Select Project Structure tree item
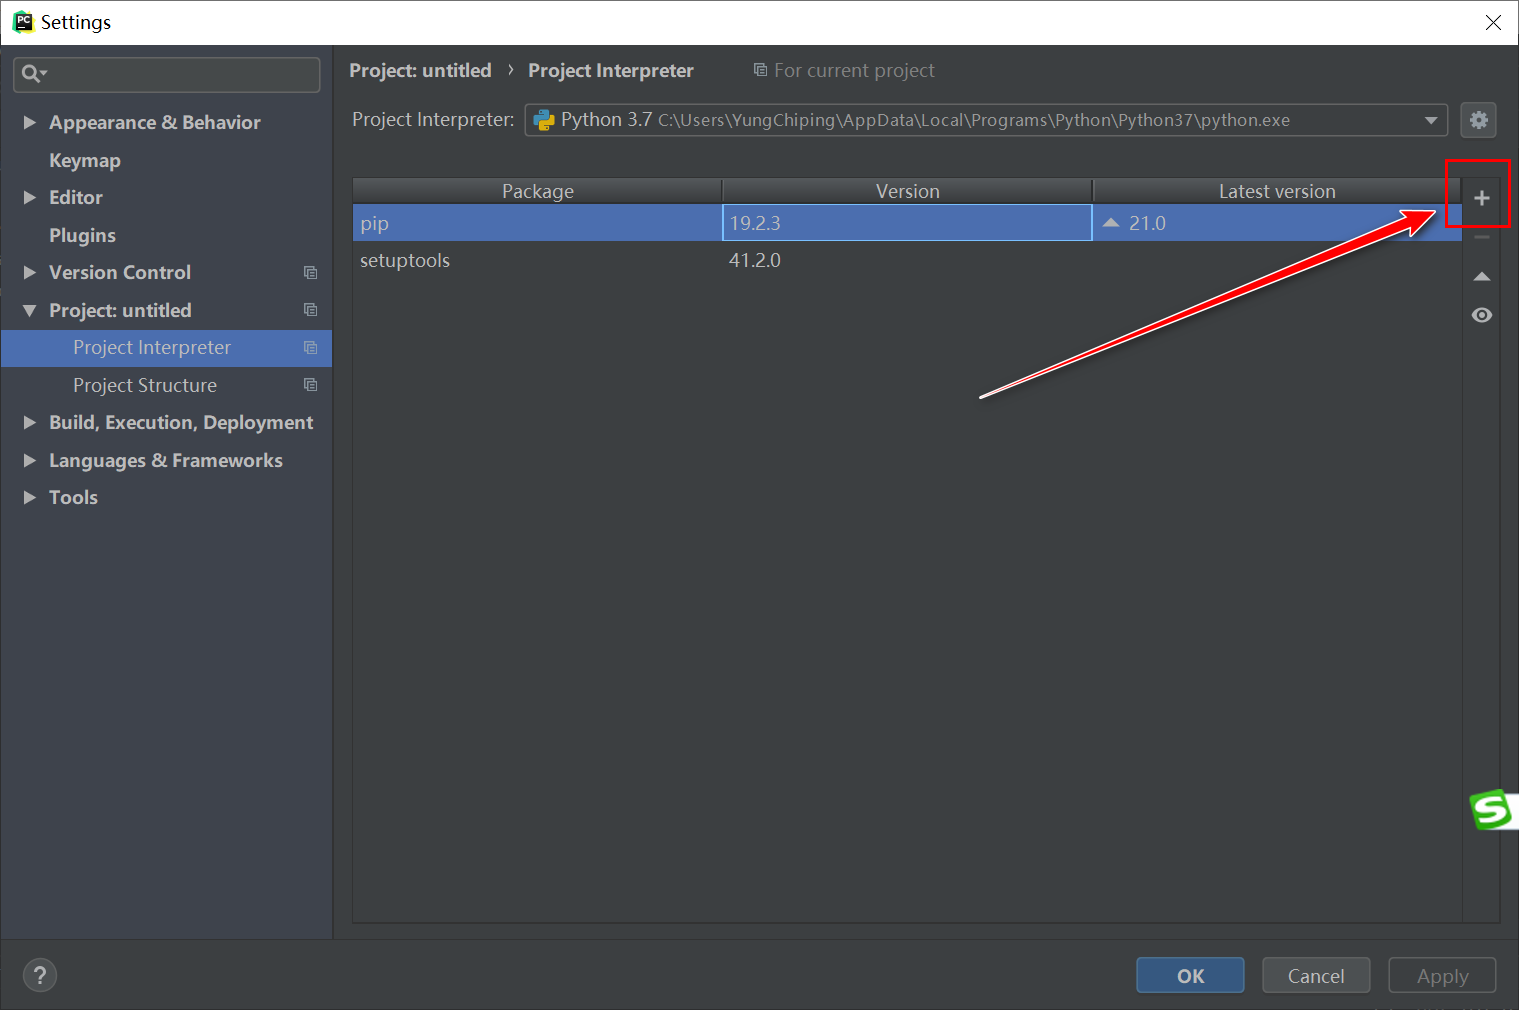 coord(166,385)
